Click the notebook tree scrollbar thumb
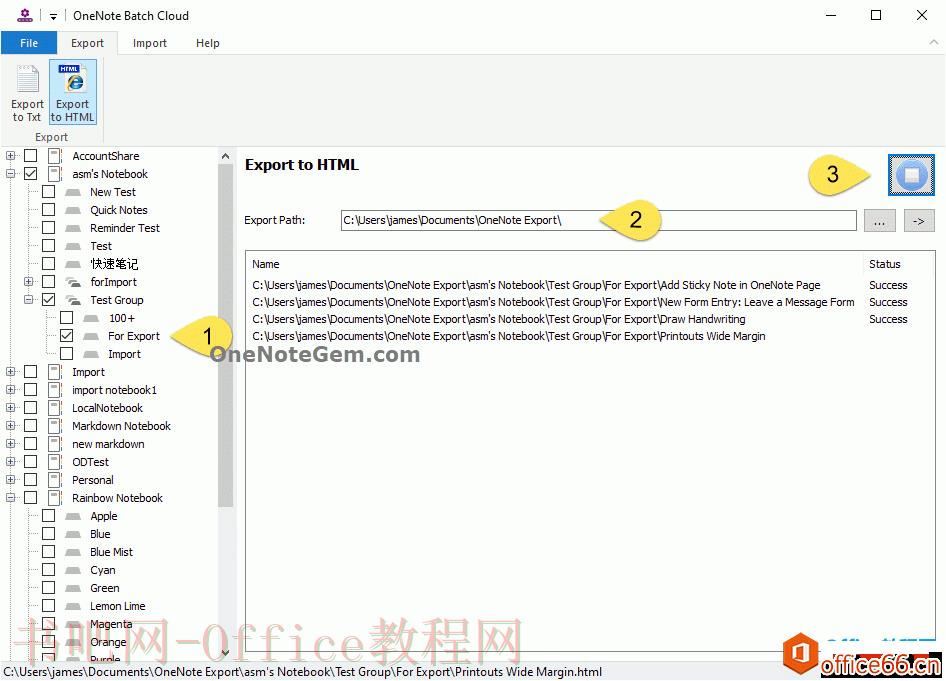This screenshot has height=681, width=946. click(225, 335)
